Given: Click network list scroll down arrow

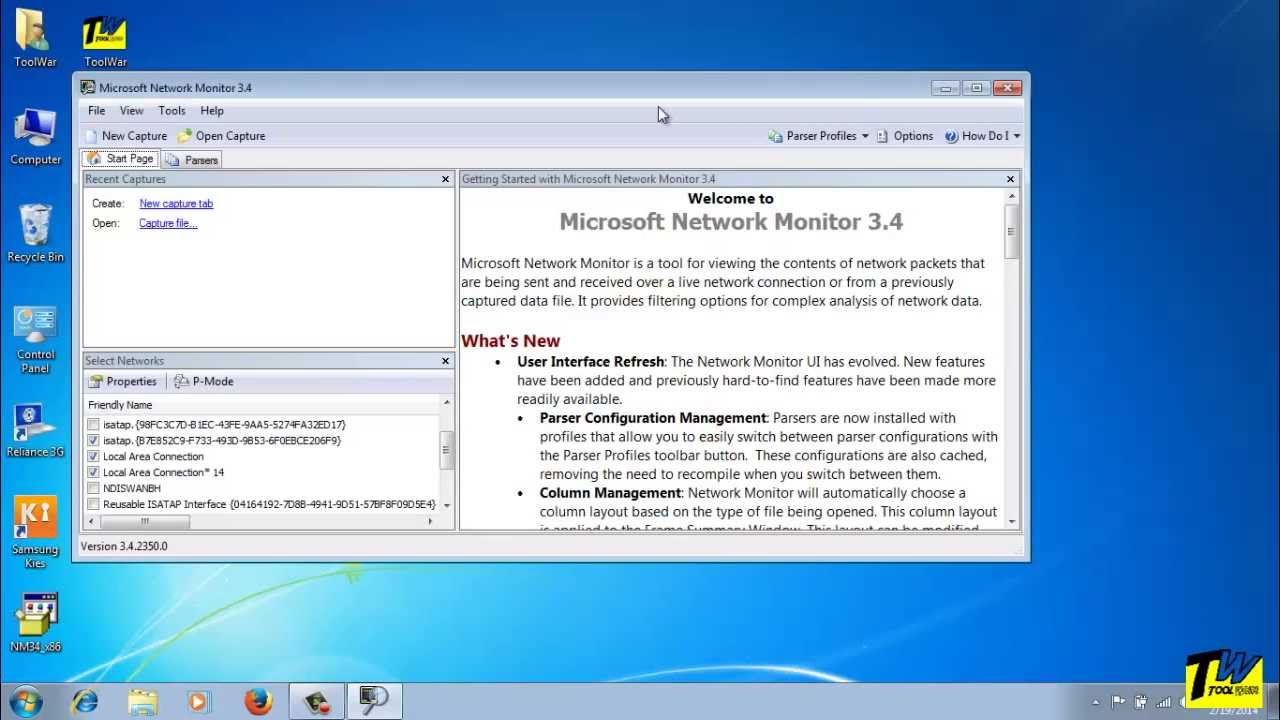Looking at the screenshot, I should pos(447,506).
